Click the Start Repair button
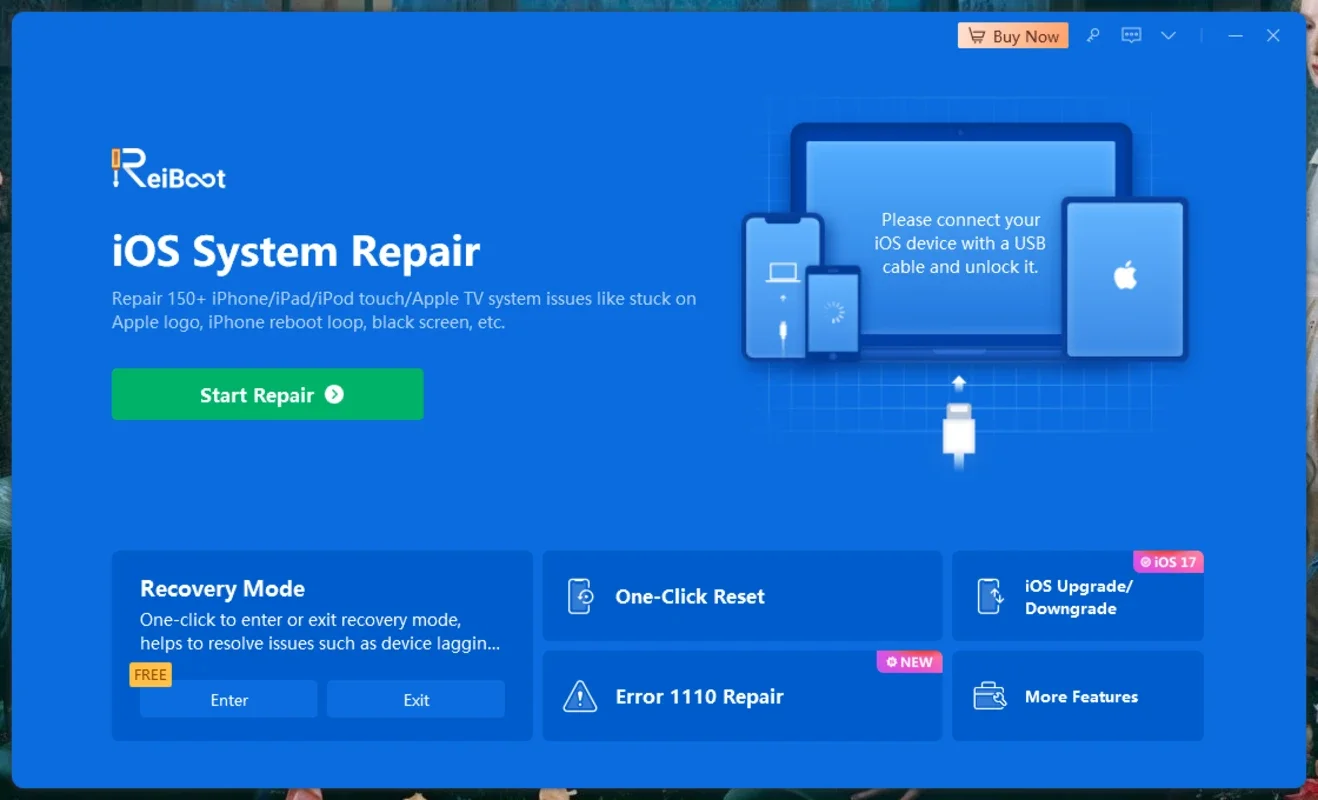The width and height of the screenshot is (1318, 800). coord(267,394)
